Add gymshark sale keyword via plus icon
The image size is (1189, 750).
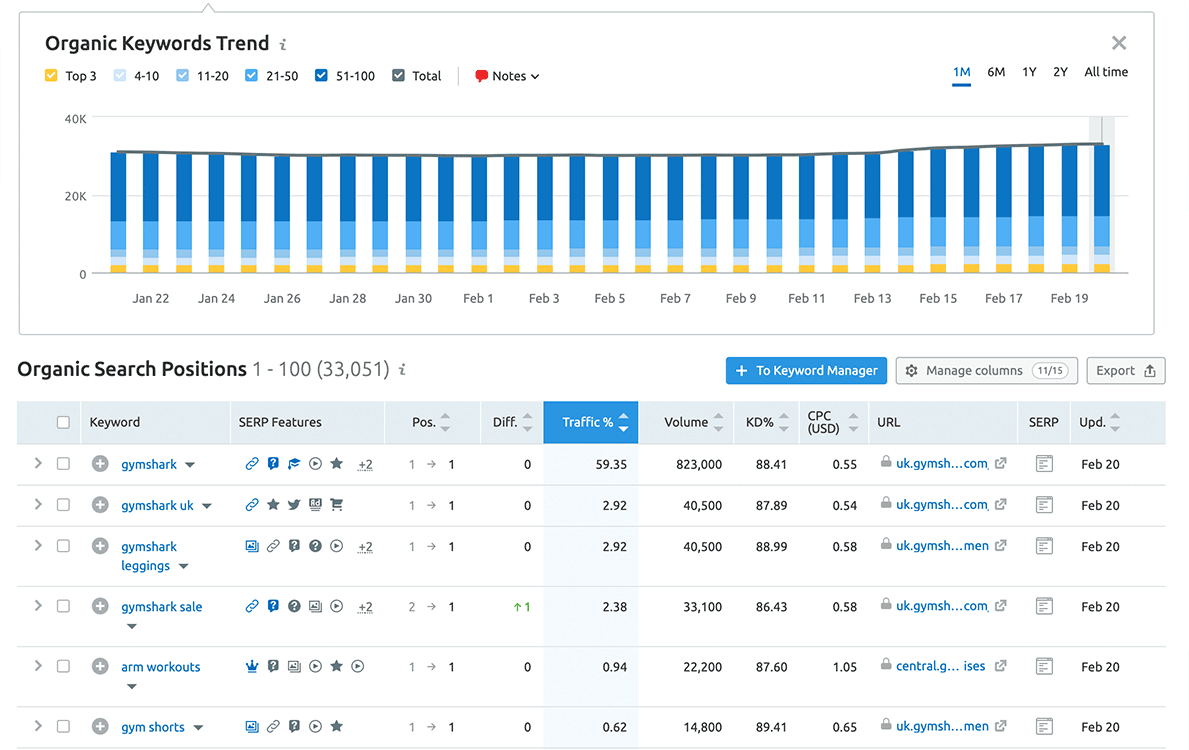click(x=100, y=606)
